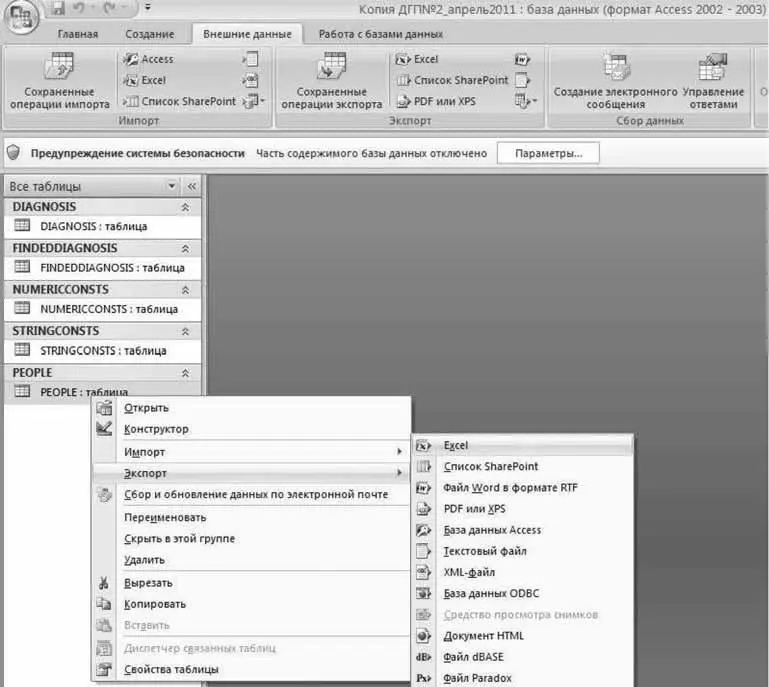
Task: Select STRINGCONSTS : таблица item
Action: [103, 351]
